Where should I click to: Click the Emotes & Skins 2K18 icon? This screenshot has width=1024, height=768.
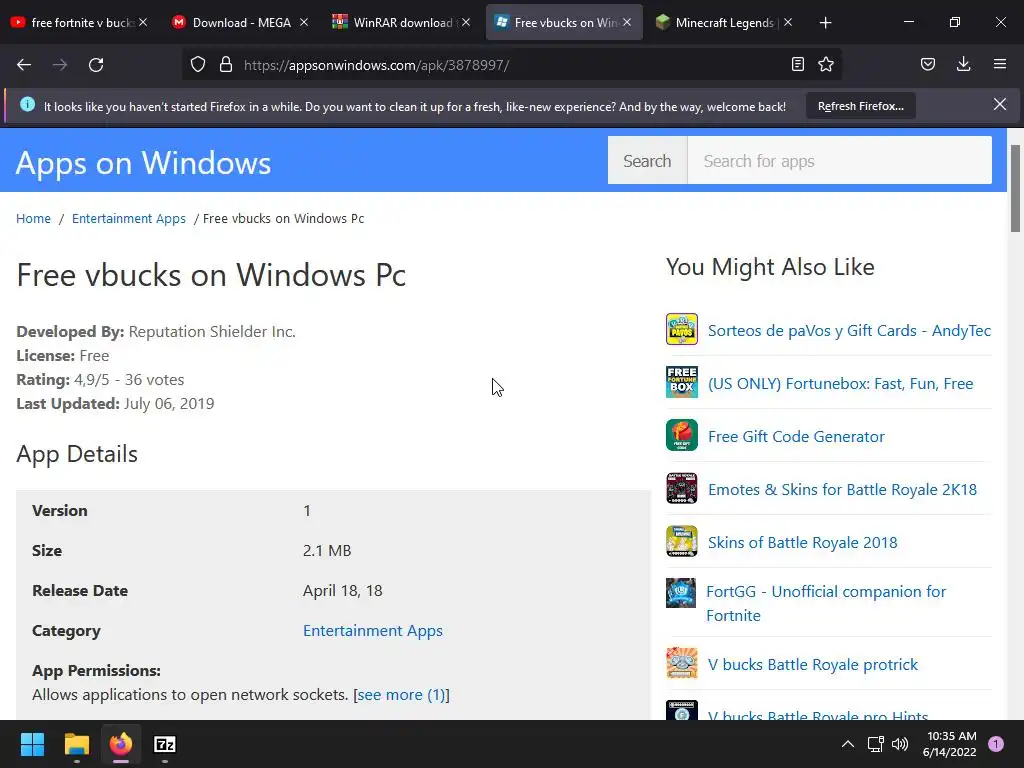tap(682, 488)
